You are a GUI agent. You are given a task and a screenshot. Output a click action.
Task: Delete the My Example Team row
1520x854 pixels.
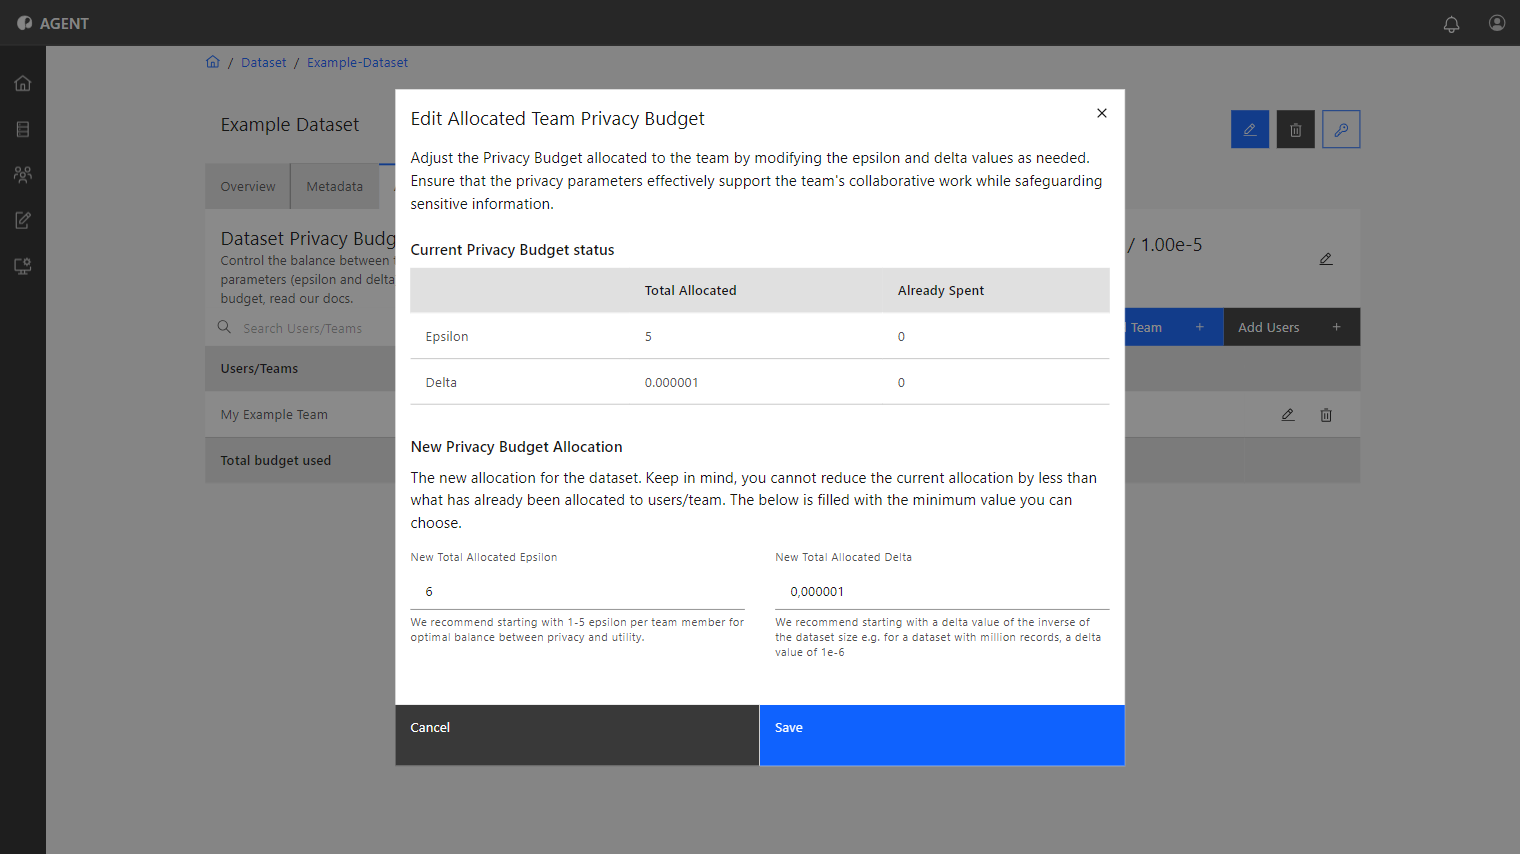[x=1326, y=415]
